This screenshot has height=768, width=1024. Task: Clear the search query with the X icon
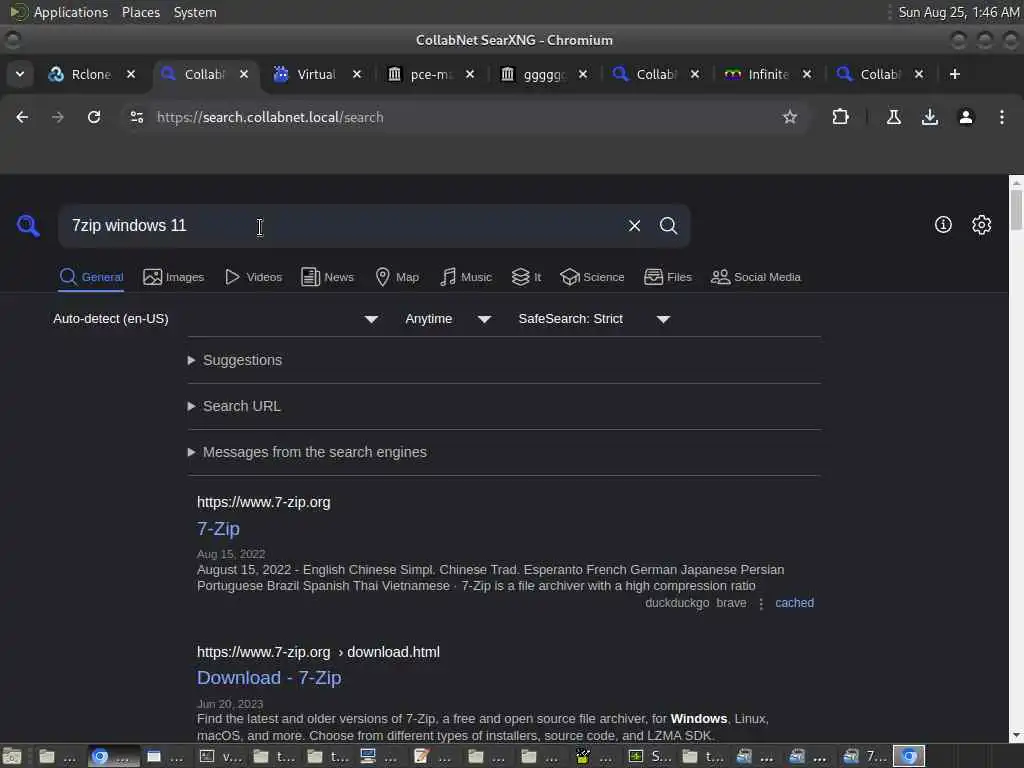click(x=634, y=226)
